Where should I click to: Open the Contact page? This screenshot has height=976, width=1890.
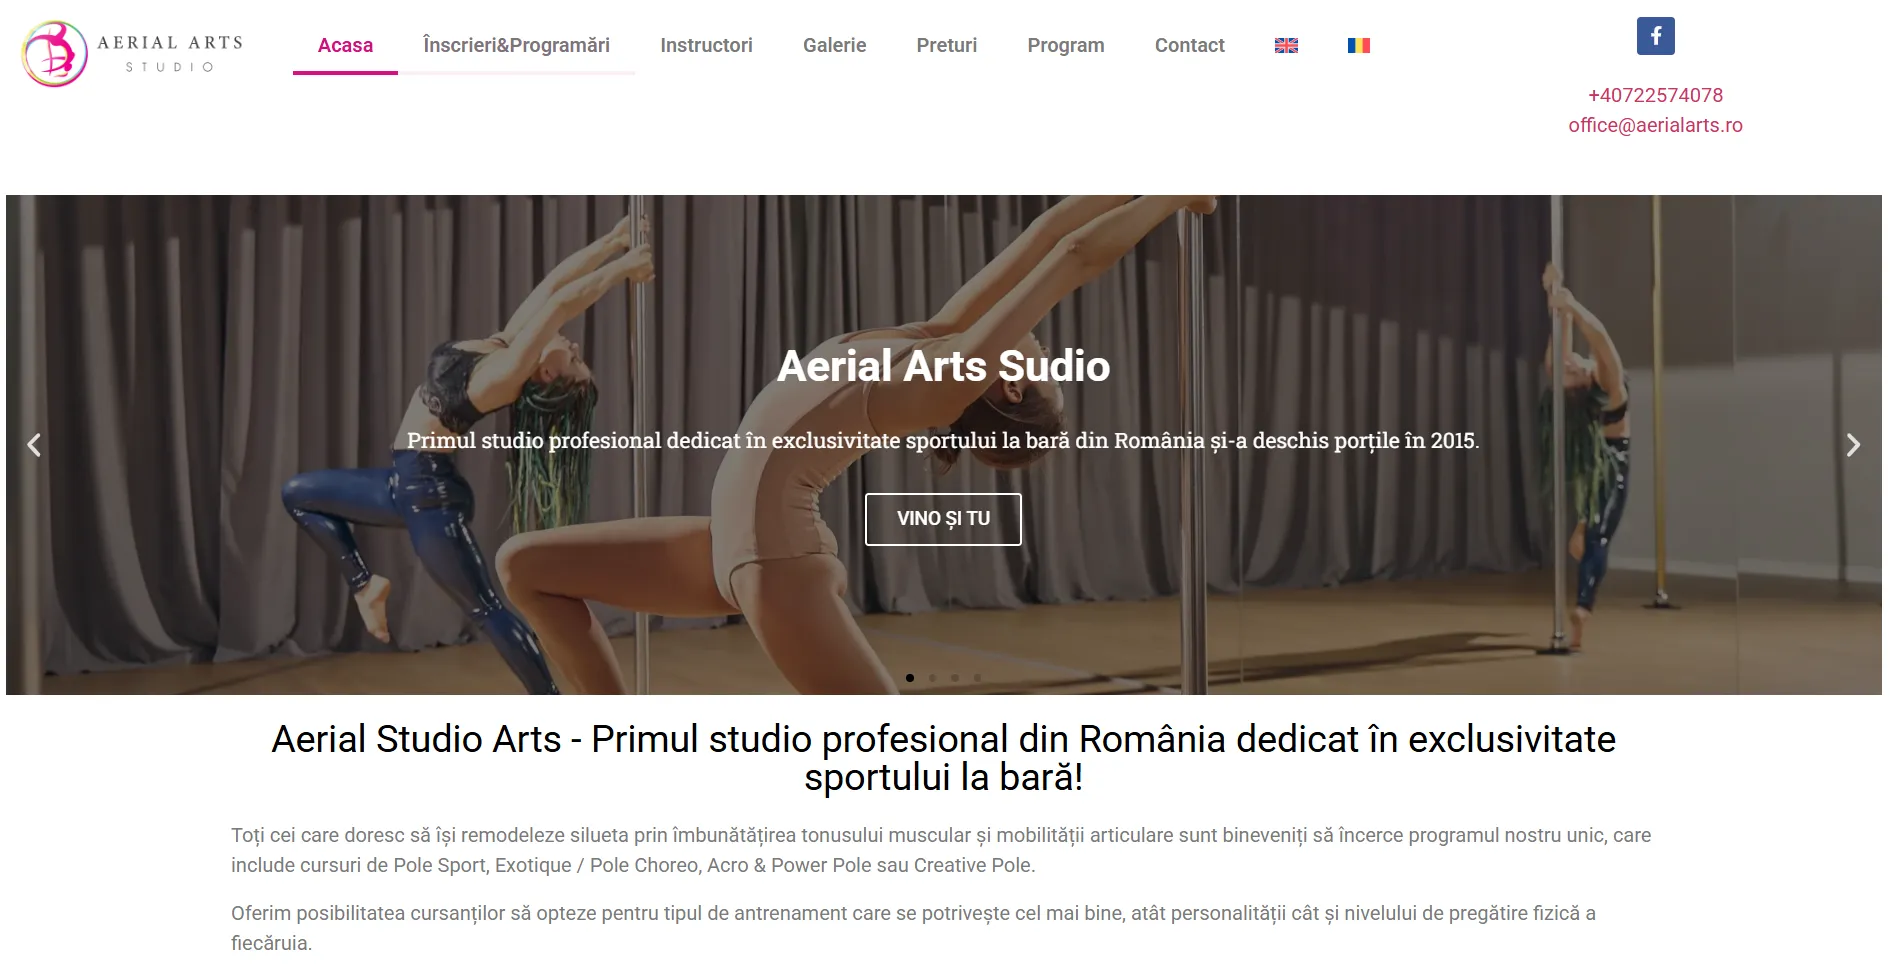[1189, 45]
